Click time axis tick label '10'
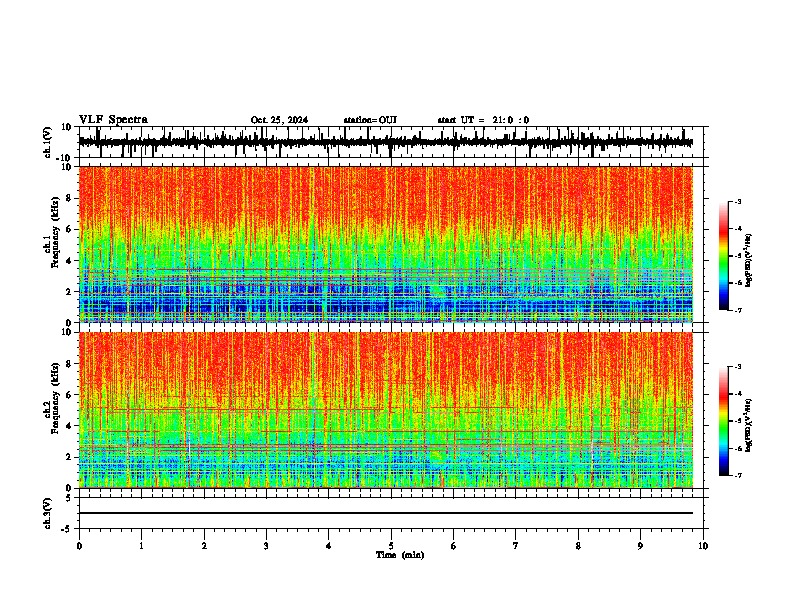 [703, 546]
